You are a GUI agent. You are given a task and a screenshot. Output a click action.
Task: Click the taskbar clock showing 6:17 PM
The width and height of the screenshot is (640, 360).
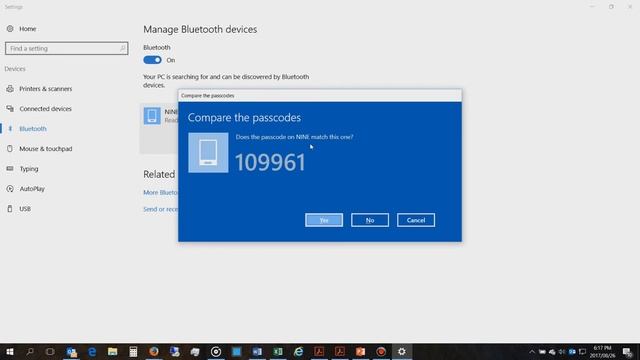tap(602, 352)
